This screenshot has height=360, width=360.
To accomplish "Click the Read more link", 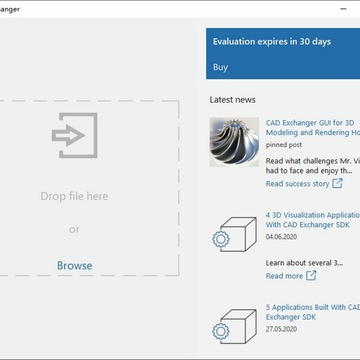I will click(284, 276).
